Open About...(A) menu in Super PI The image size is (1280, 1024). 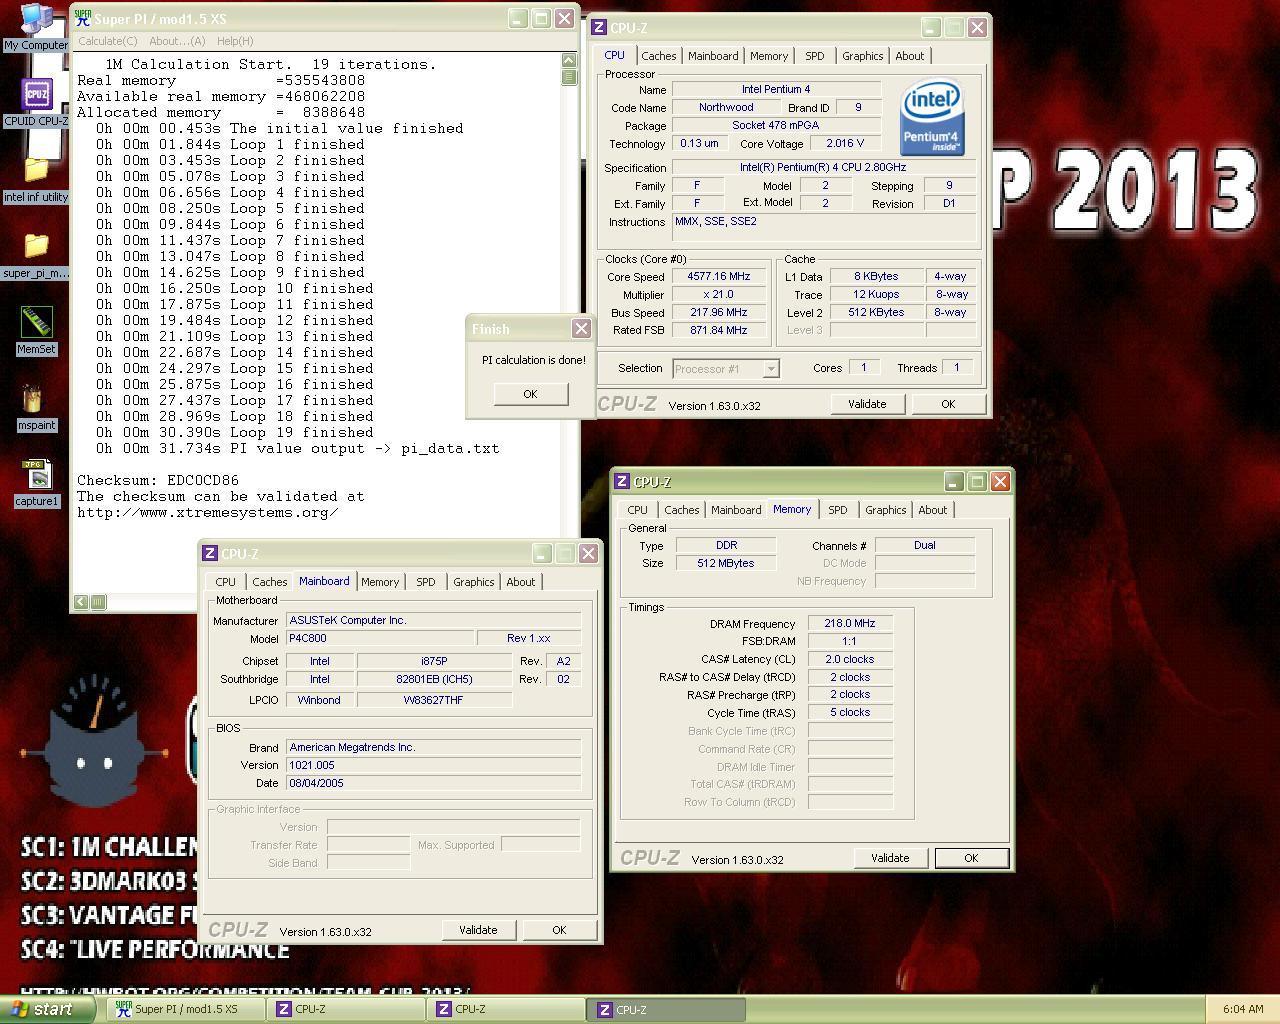coord(177,41)
